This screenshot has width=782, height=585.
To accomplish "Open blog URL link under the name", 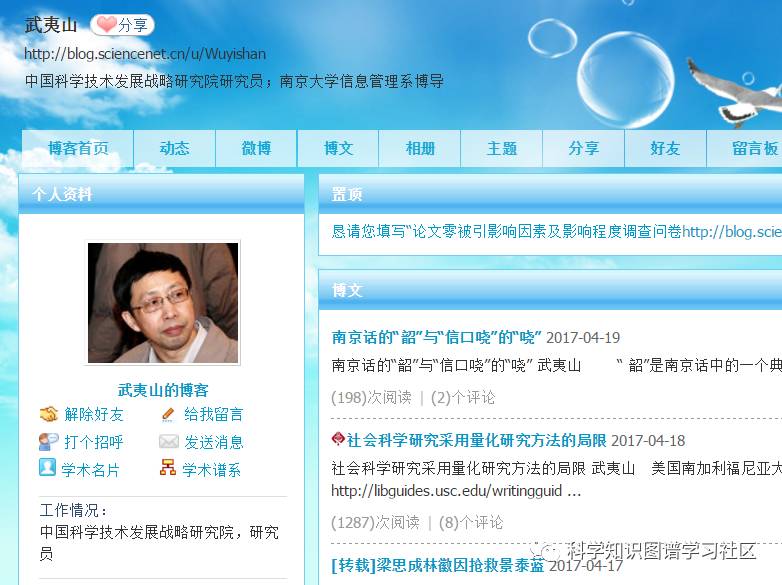I will pos(145,54).
